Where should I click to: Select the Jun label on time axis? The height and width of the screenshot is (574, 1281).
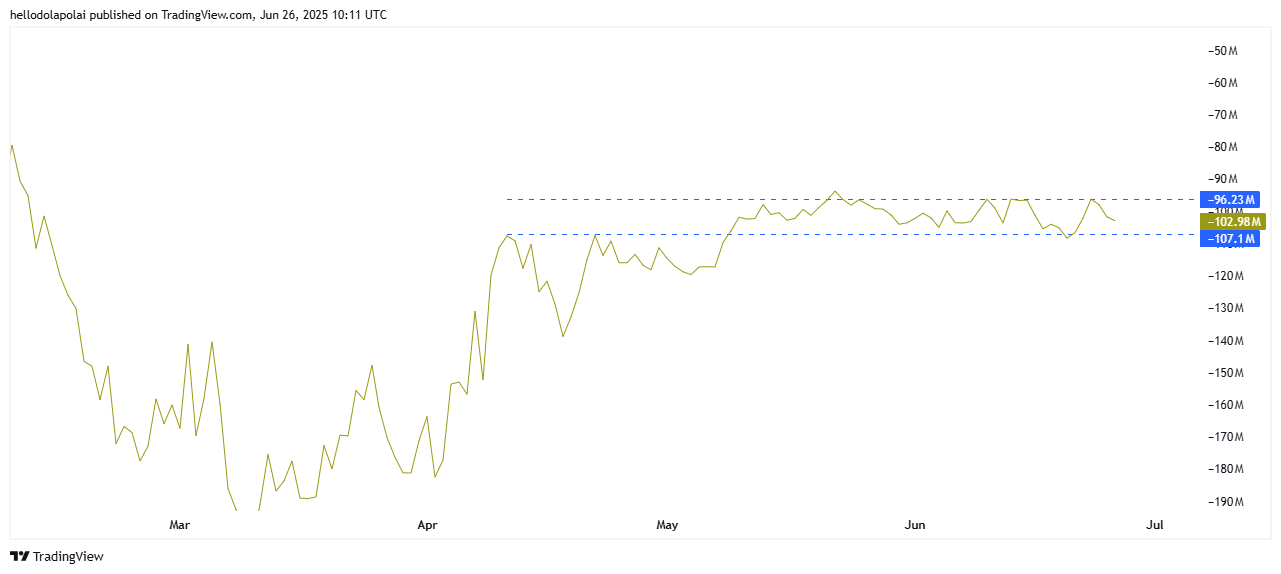pos(914,524)
